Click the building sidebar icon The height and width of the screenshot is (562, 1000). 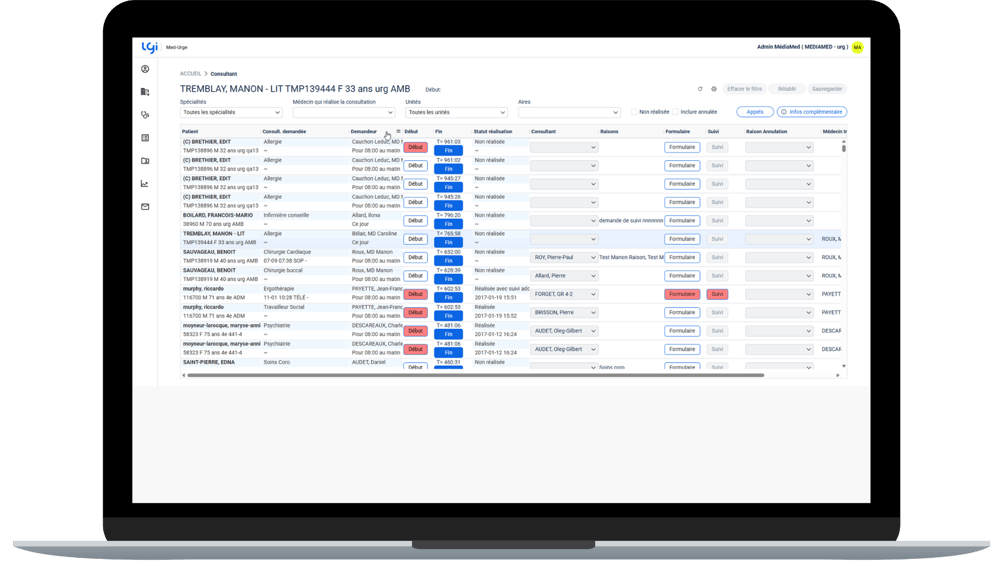(x=145, y=92)
